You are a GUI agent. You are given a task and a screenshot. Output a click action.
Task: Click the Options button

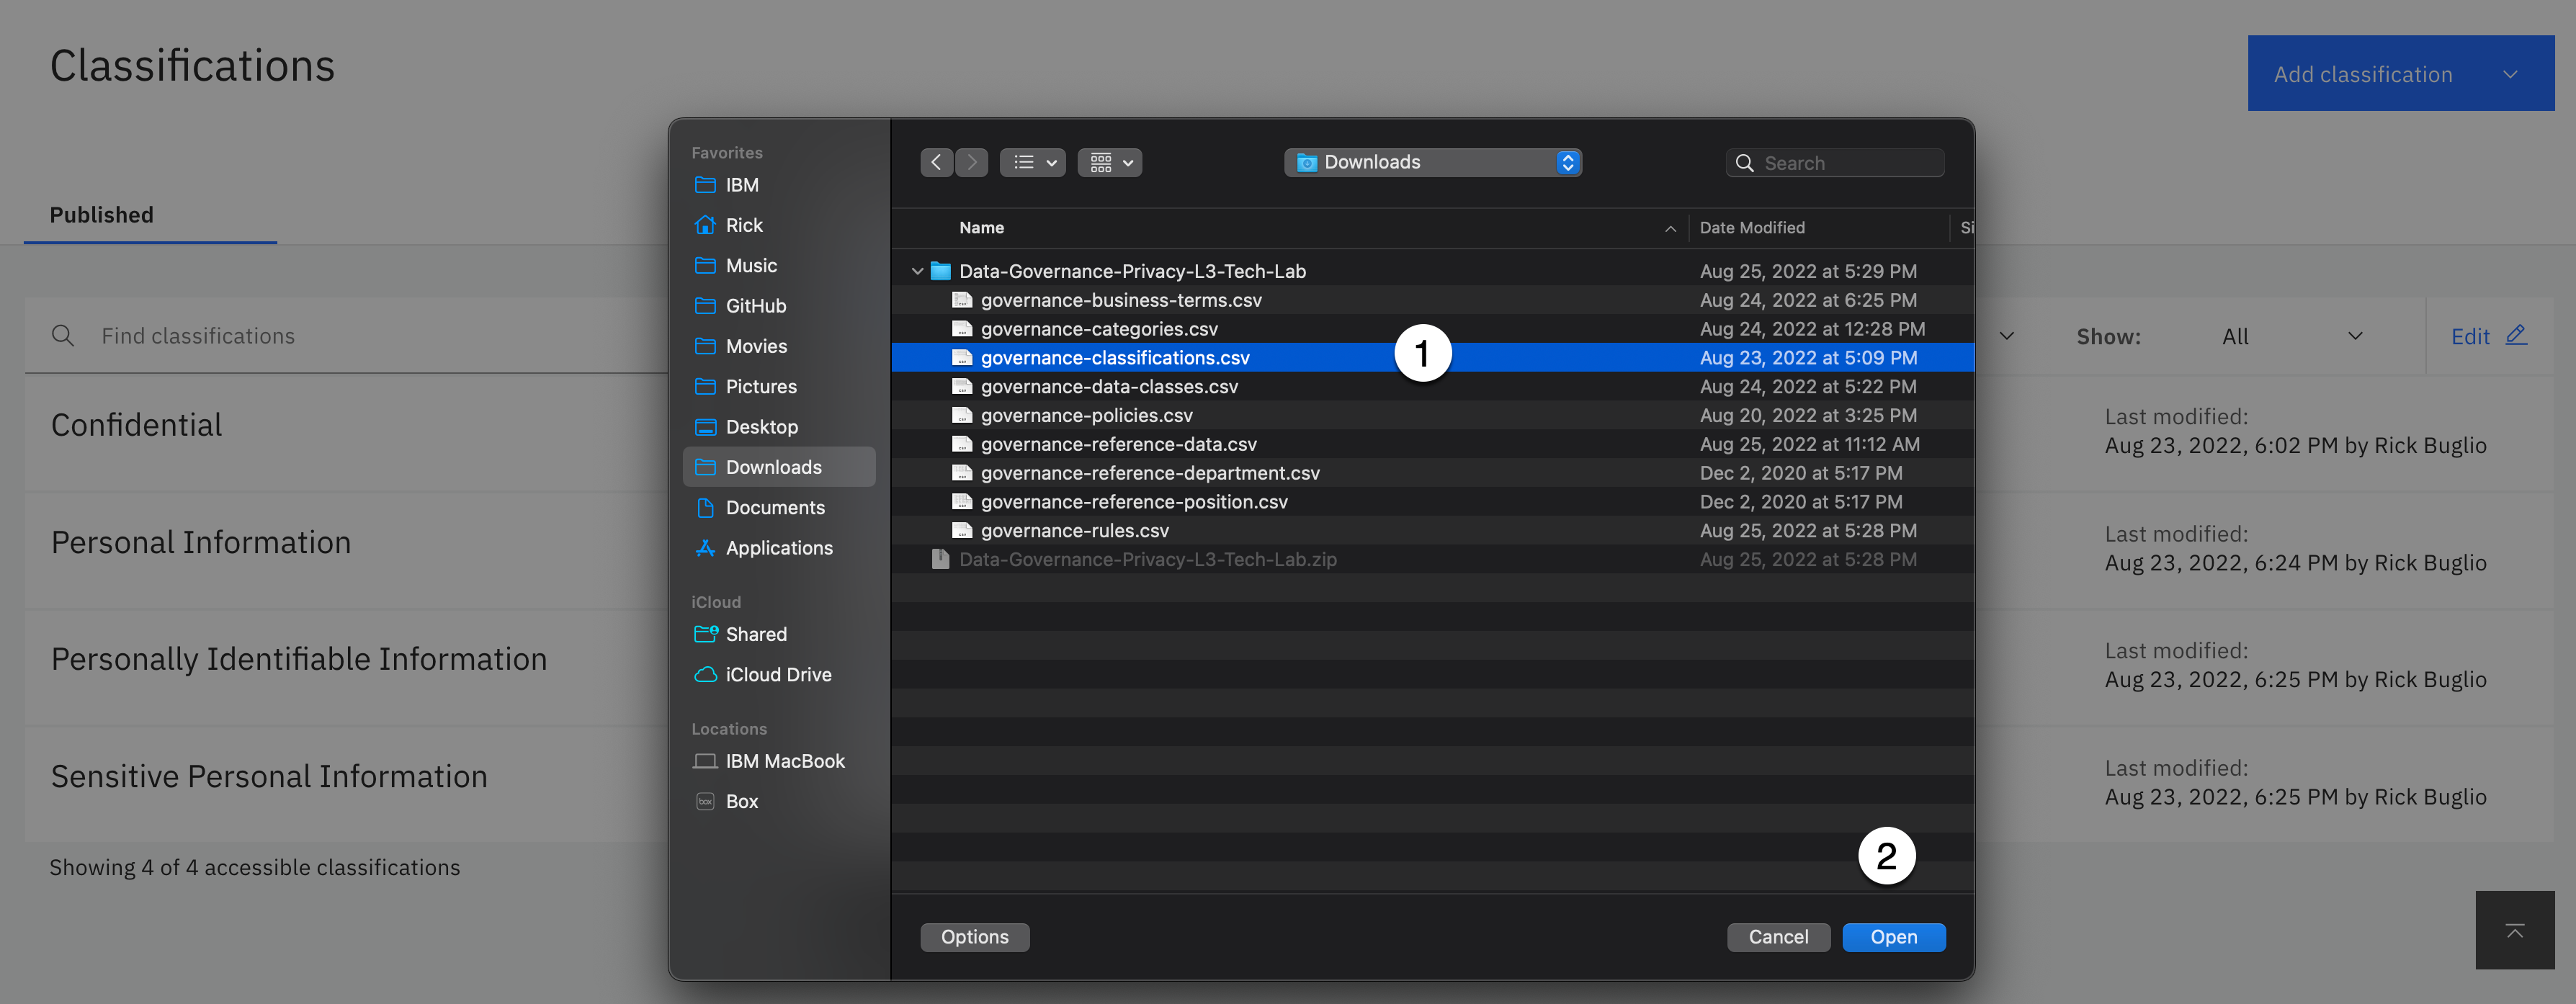[x=974, y=937]
